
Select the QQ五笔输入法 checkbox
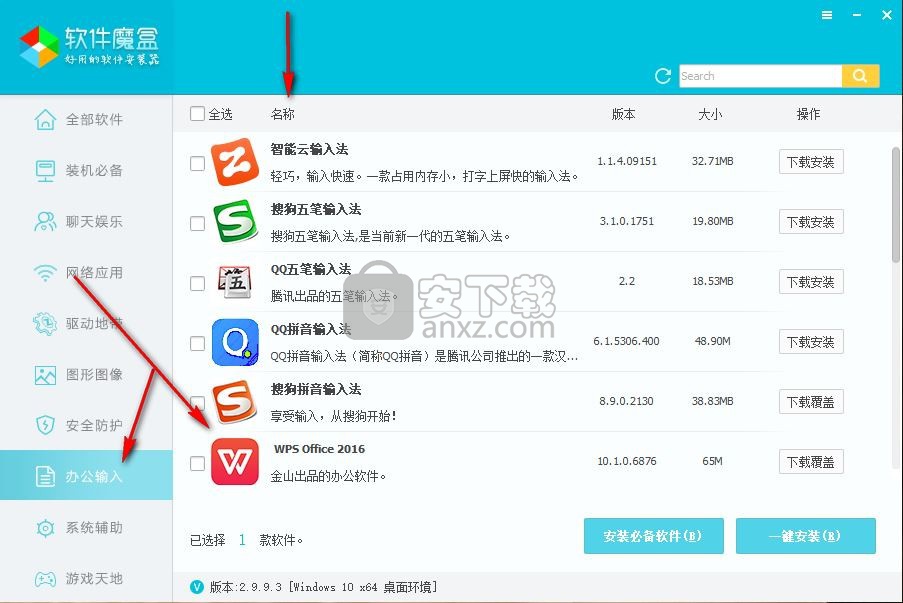pos(198,283)
